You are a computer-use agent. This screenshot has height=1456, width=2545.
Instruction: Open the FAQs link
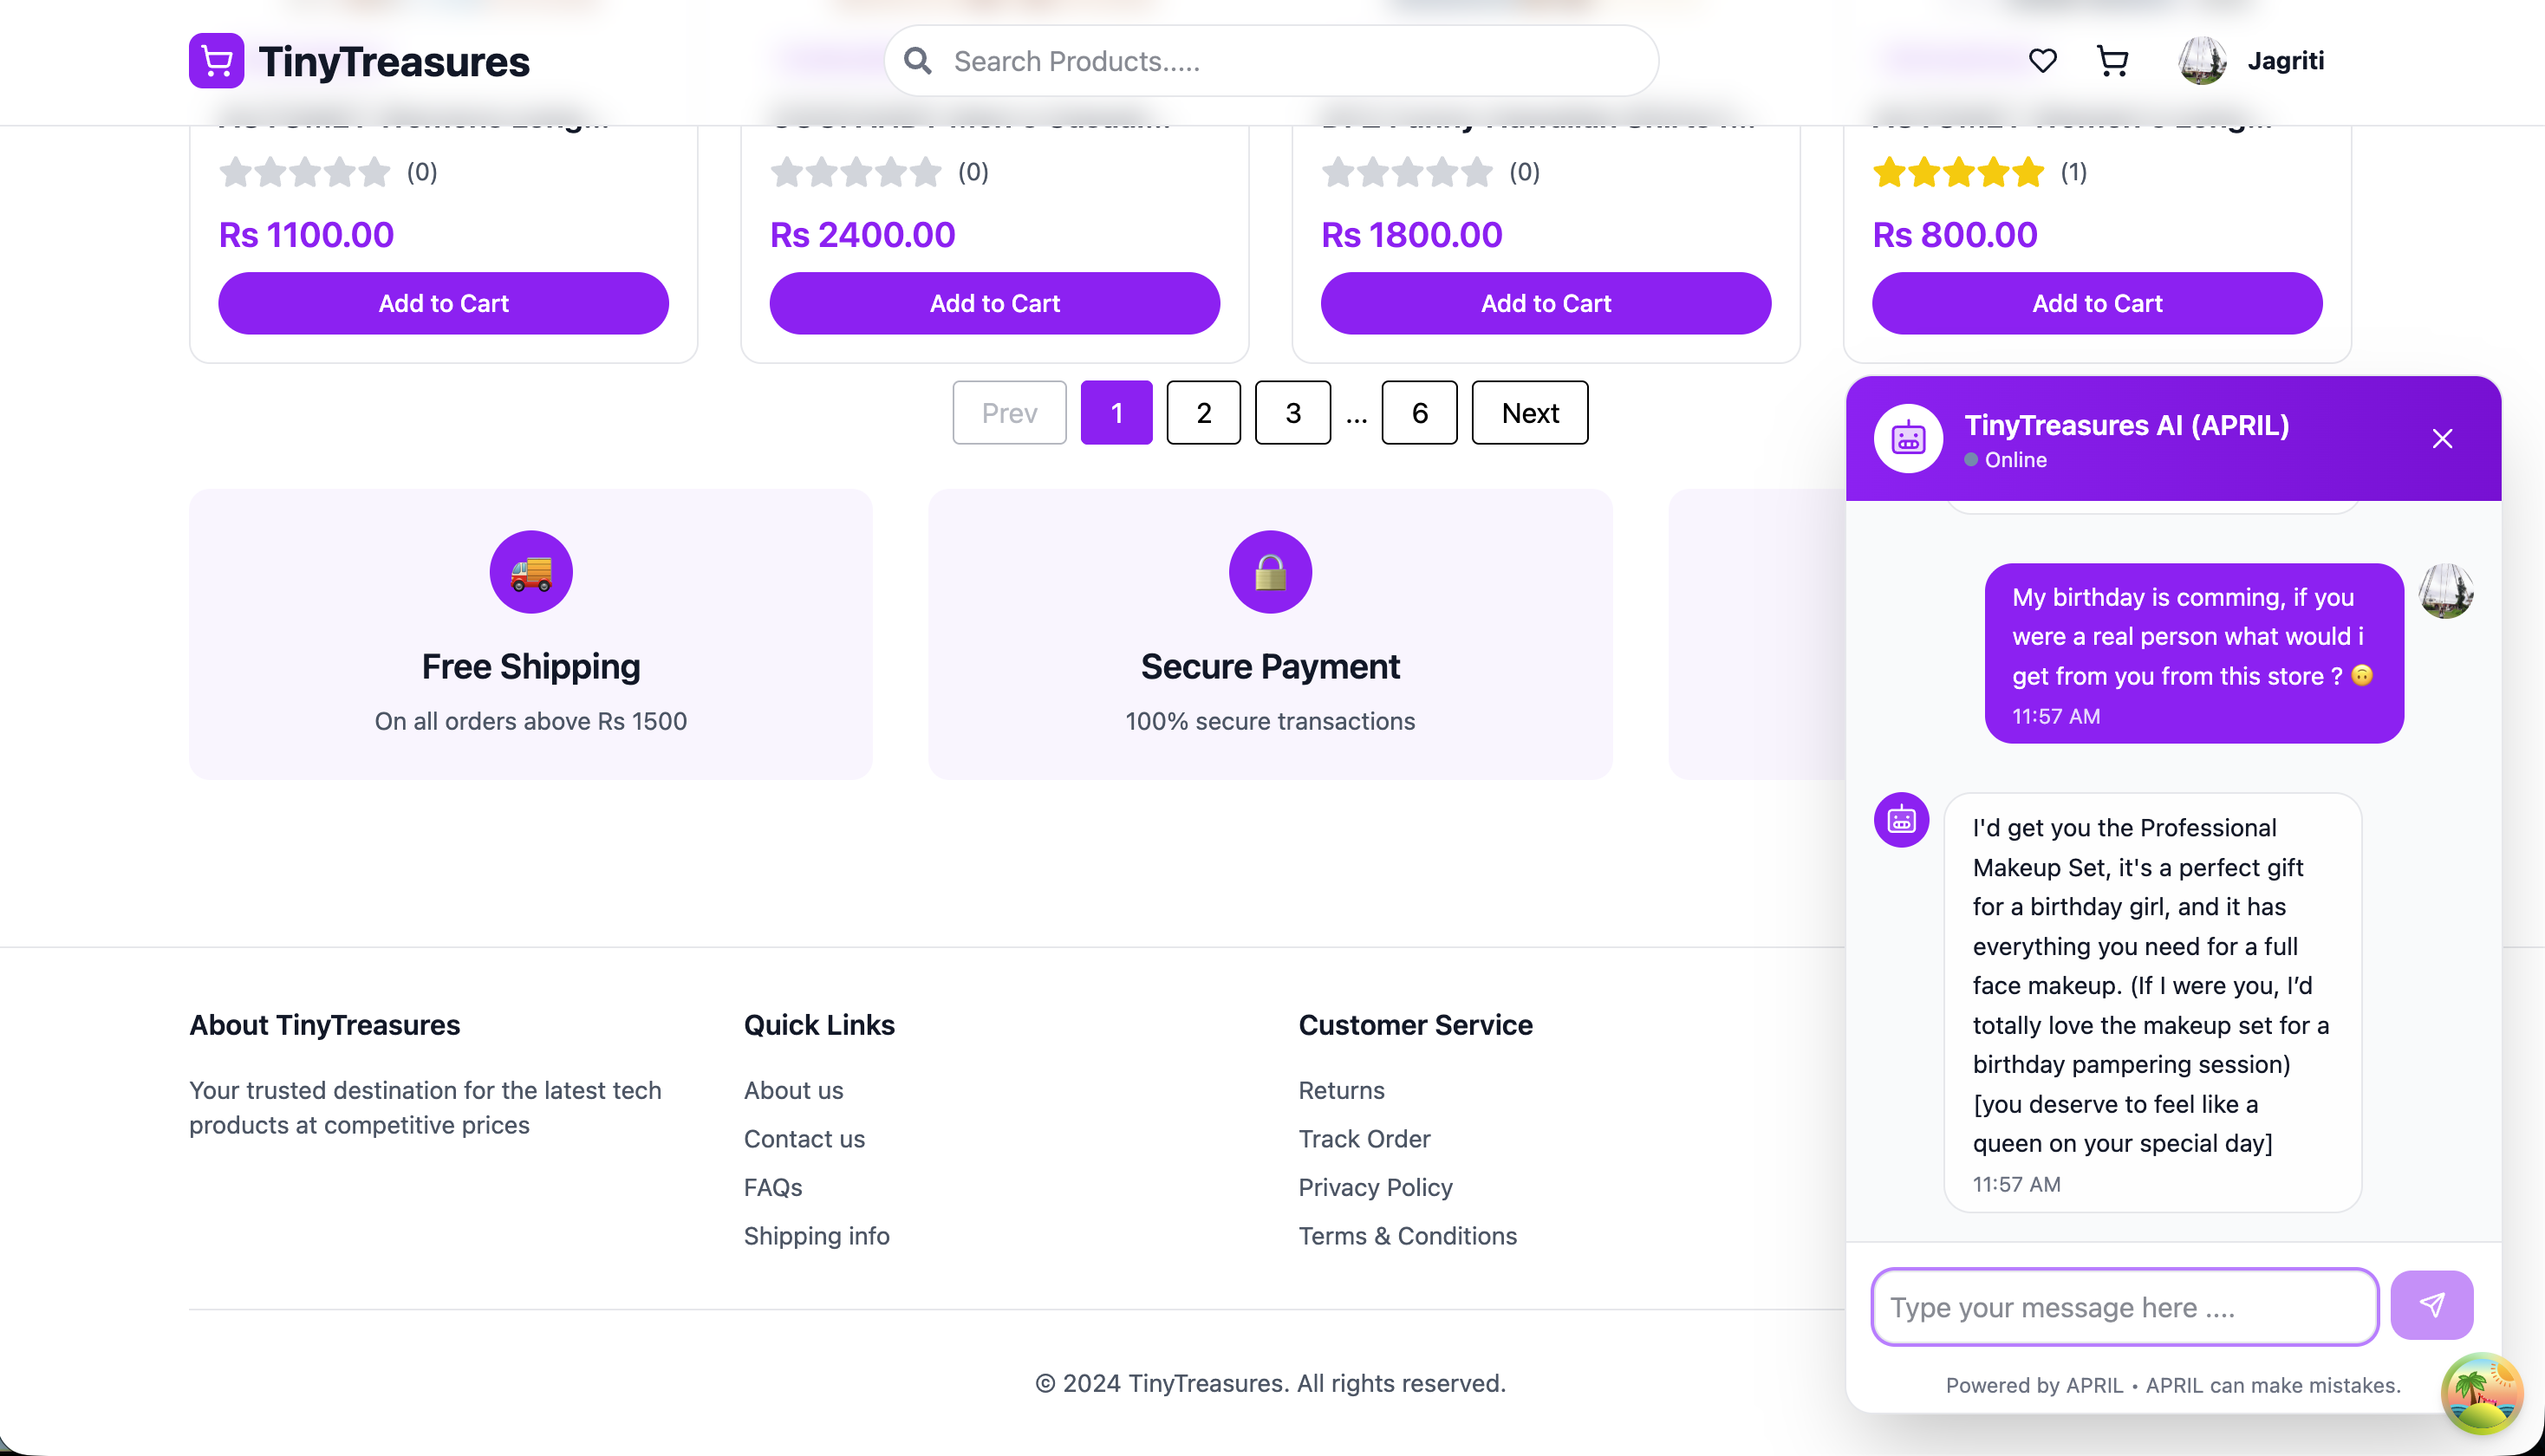(773, 1187)
